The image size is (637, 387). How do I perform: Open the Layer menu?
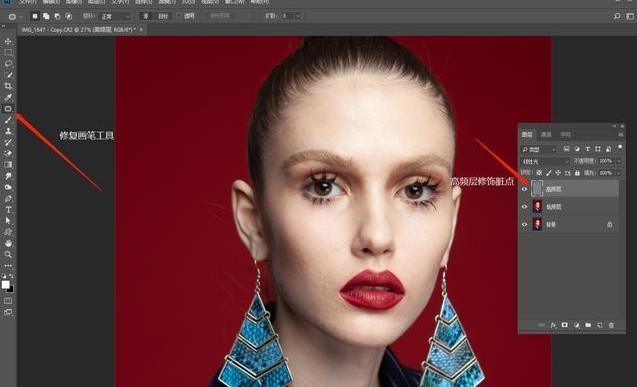point(97,2)
